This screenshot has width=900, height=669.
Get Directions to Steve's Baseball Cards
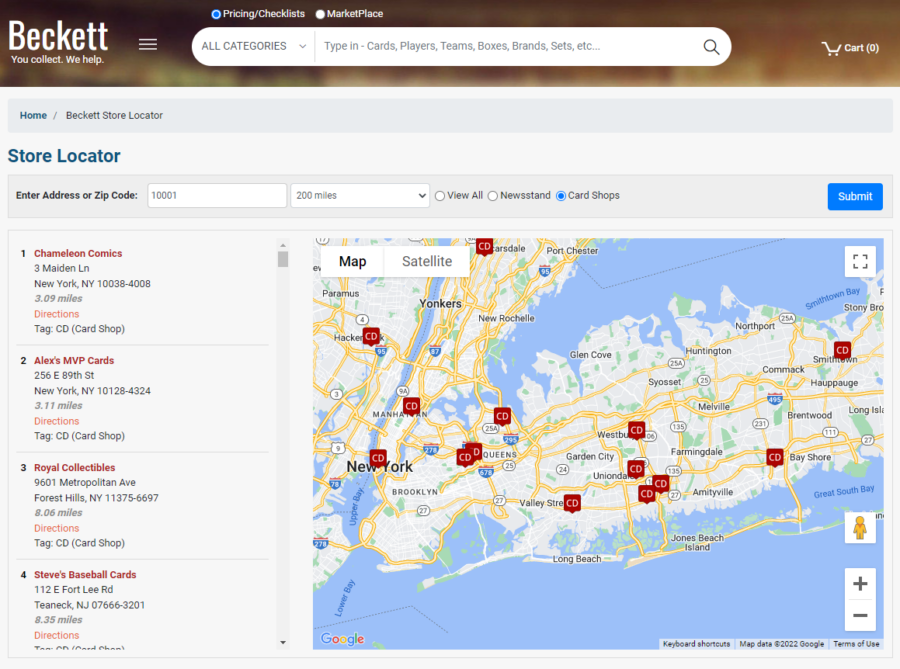pos(56,635)
